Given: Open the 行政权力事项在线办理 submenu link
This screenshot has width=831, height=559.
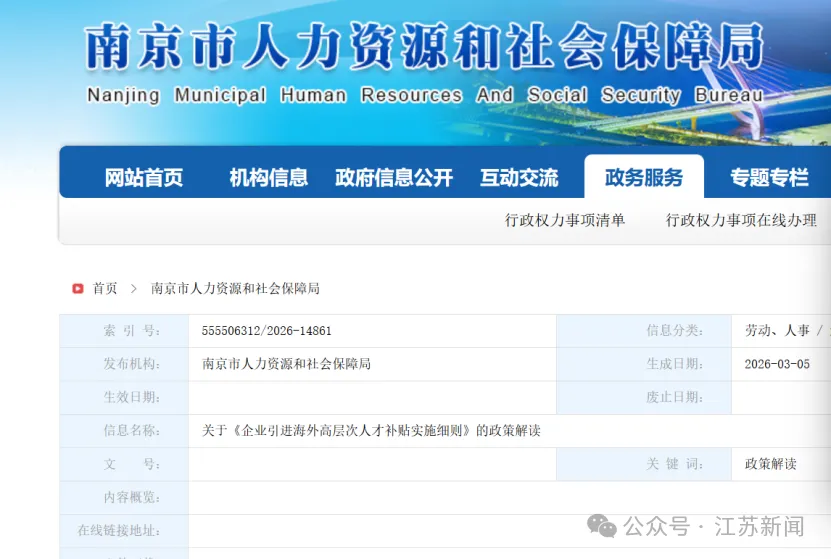Looking at the screenshot, I should [741, 220].
